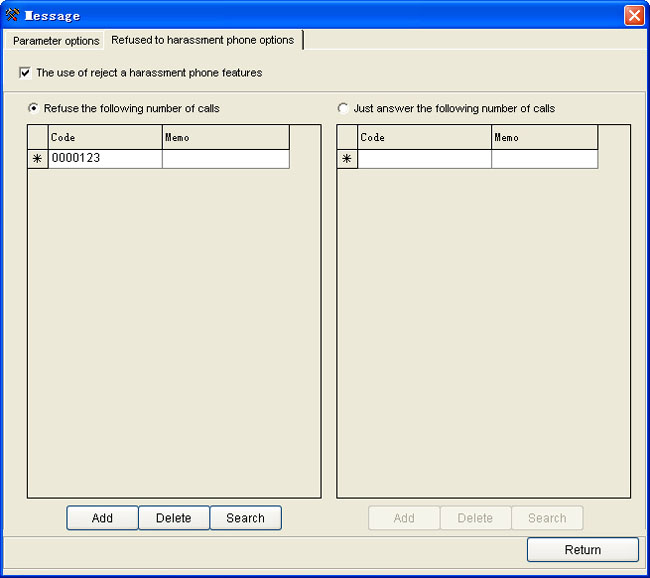Screen dimensions: 650x578
Task: Click empty Code cell in answer list
Action: [x=424, y=159]
